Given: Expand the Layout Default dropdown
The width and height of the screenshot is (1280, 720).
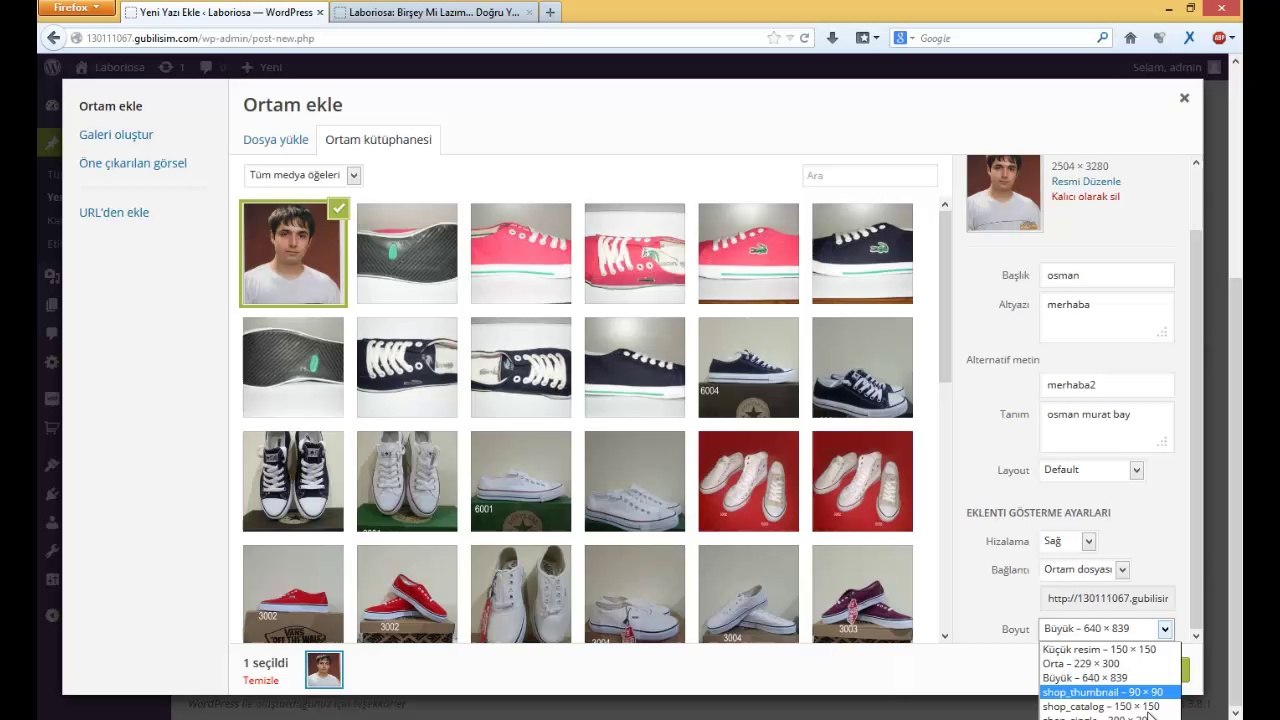Looking at the screenshot, I should click(x=1091, y=470).
